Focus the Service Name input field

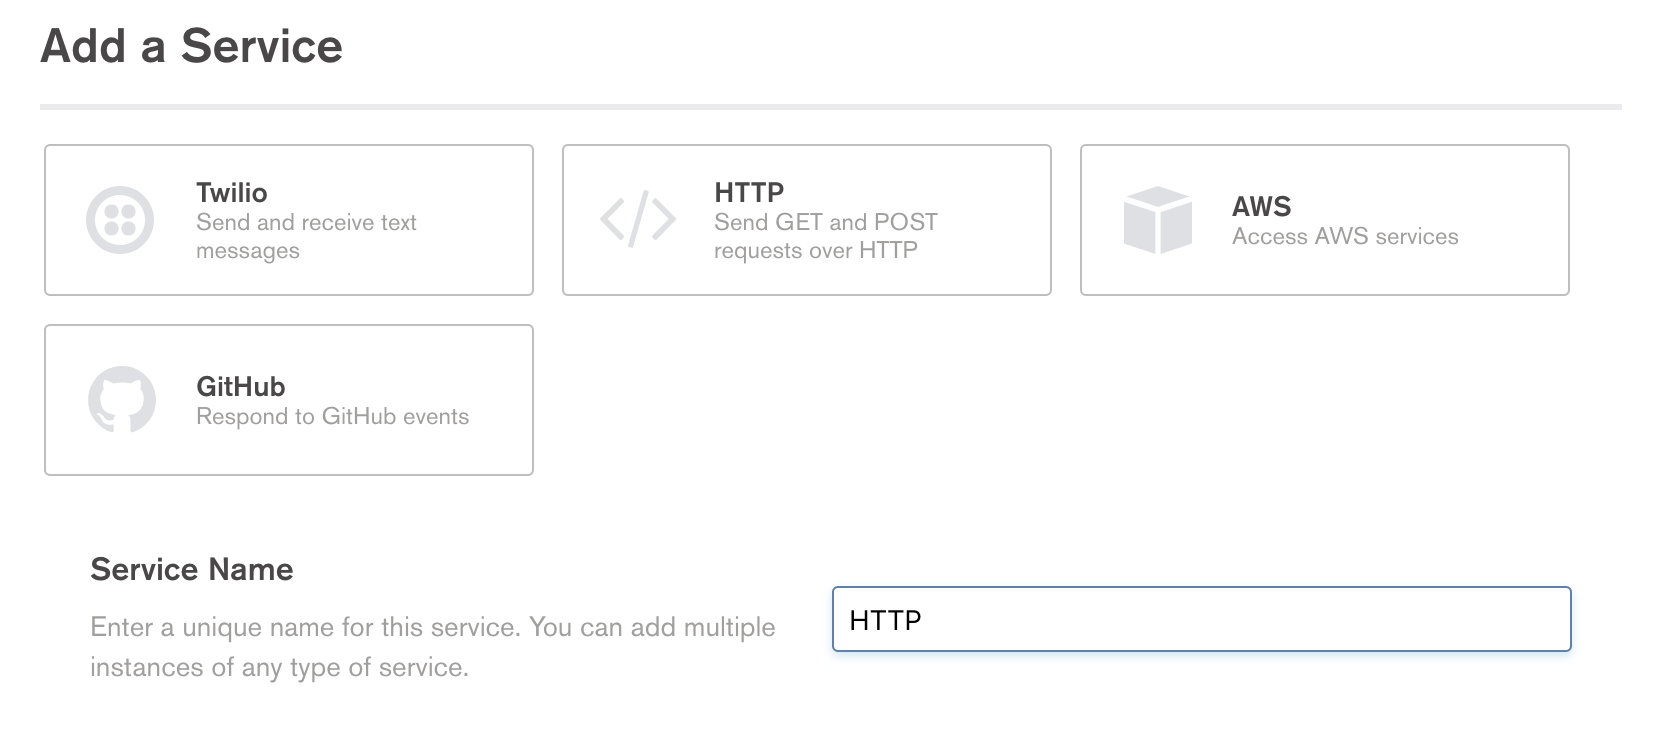(1202, 619)
